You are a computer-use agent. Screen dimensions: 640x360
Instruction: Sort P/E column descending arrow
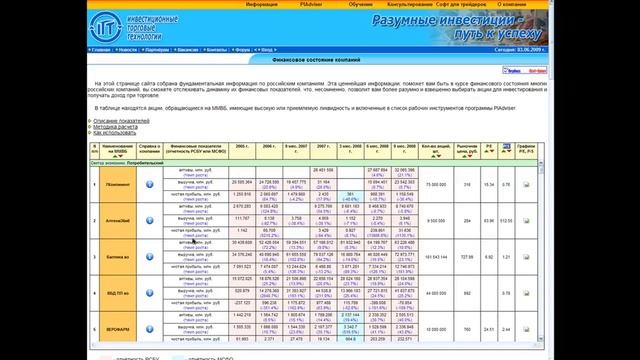pos(492,151)
